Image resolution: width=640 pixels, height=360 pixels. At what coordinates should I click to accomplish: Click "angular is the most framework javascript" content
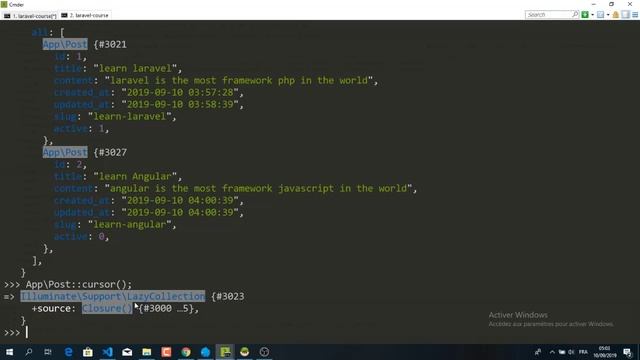258,189
